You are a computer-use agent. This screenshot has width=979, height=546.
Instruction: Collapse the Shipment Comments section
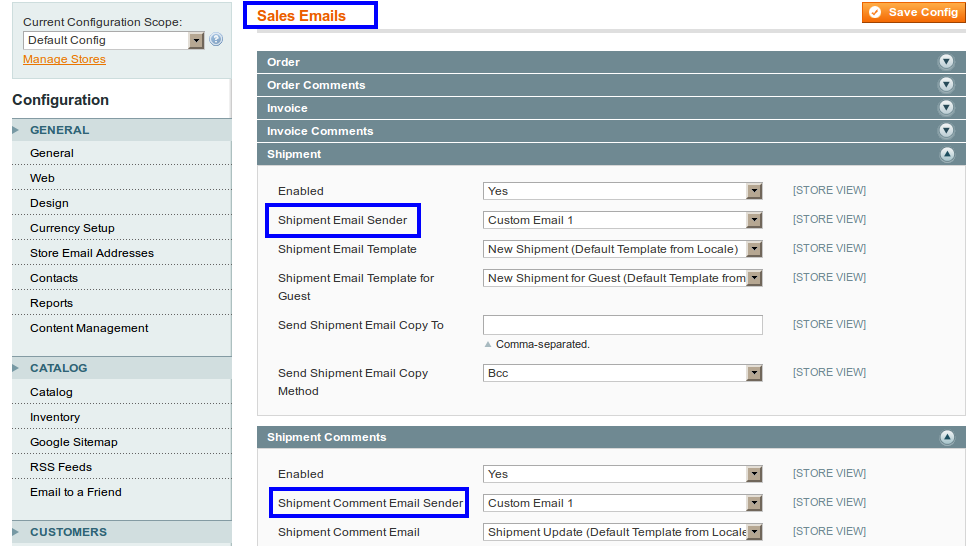coord(611,437)
